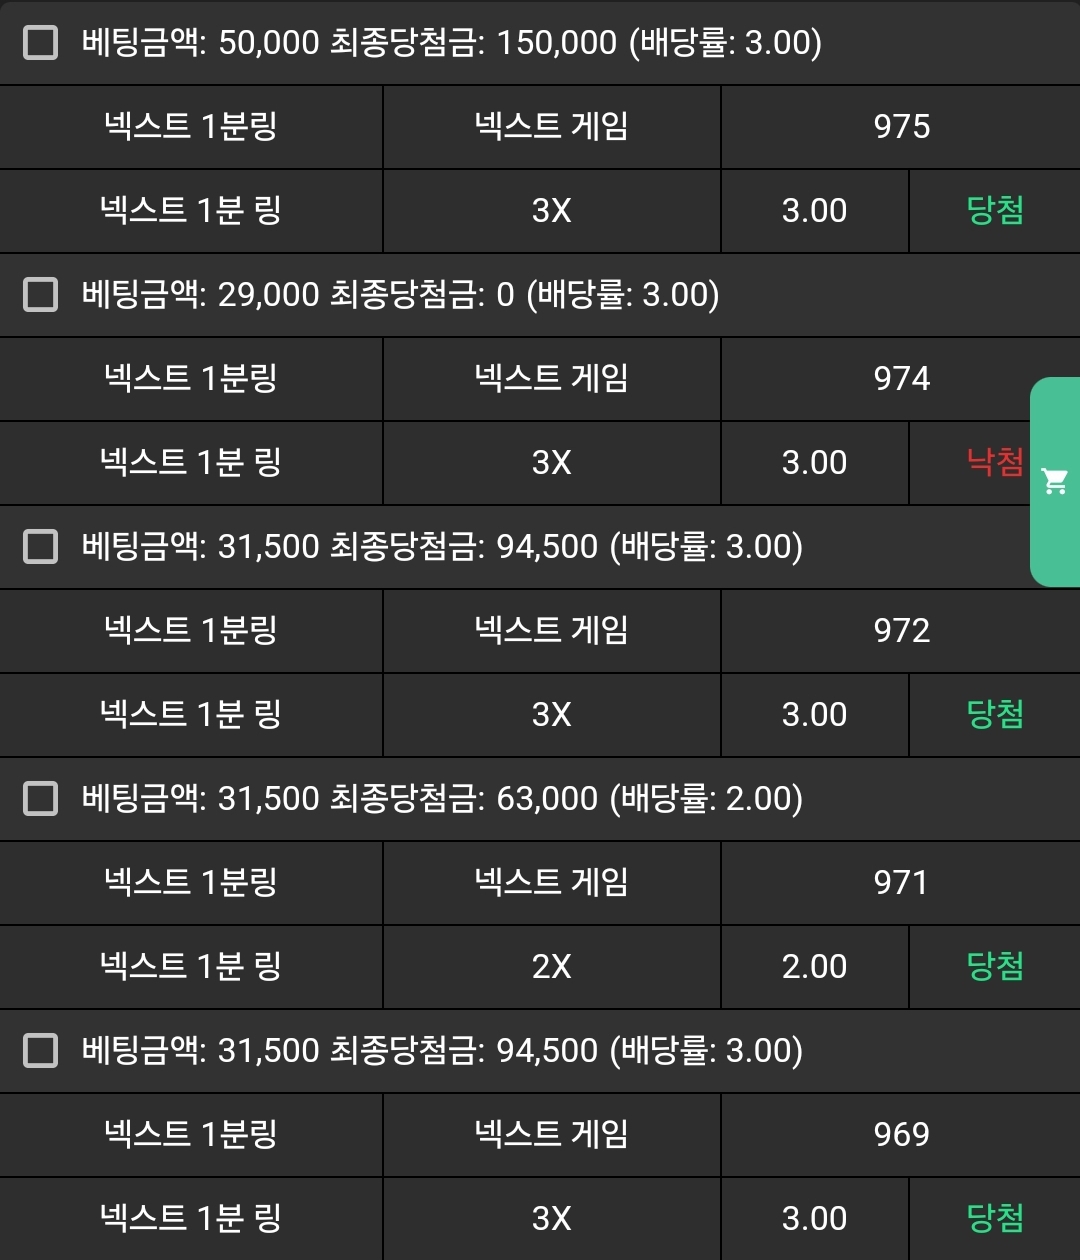Select the checkbox above round 972

coord(40,547)
